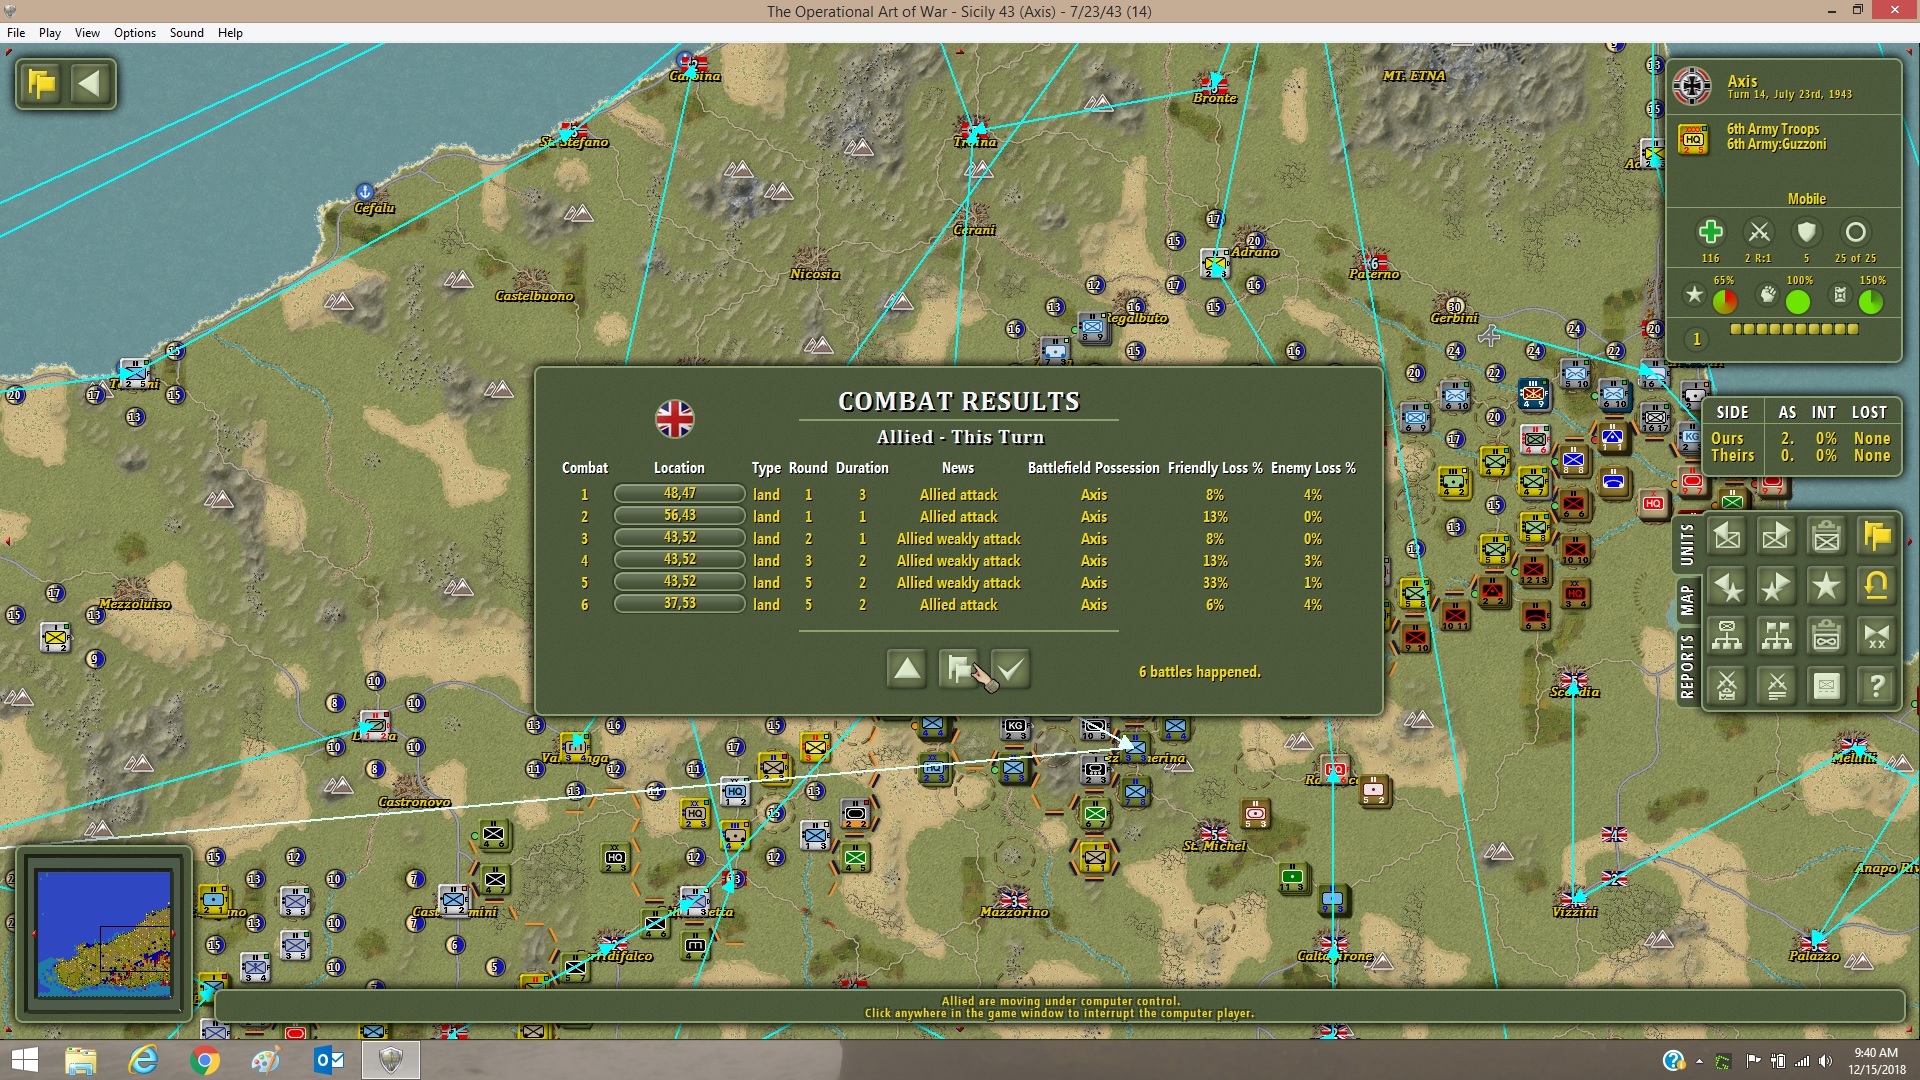Click the checkmark button in Combat Results
The width and height of the screenshot is (1920, 1080).
pyautogui.click(x=1011, y=669)
